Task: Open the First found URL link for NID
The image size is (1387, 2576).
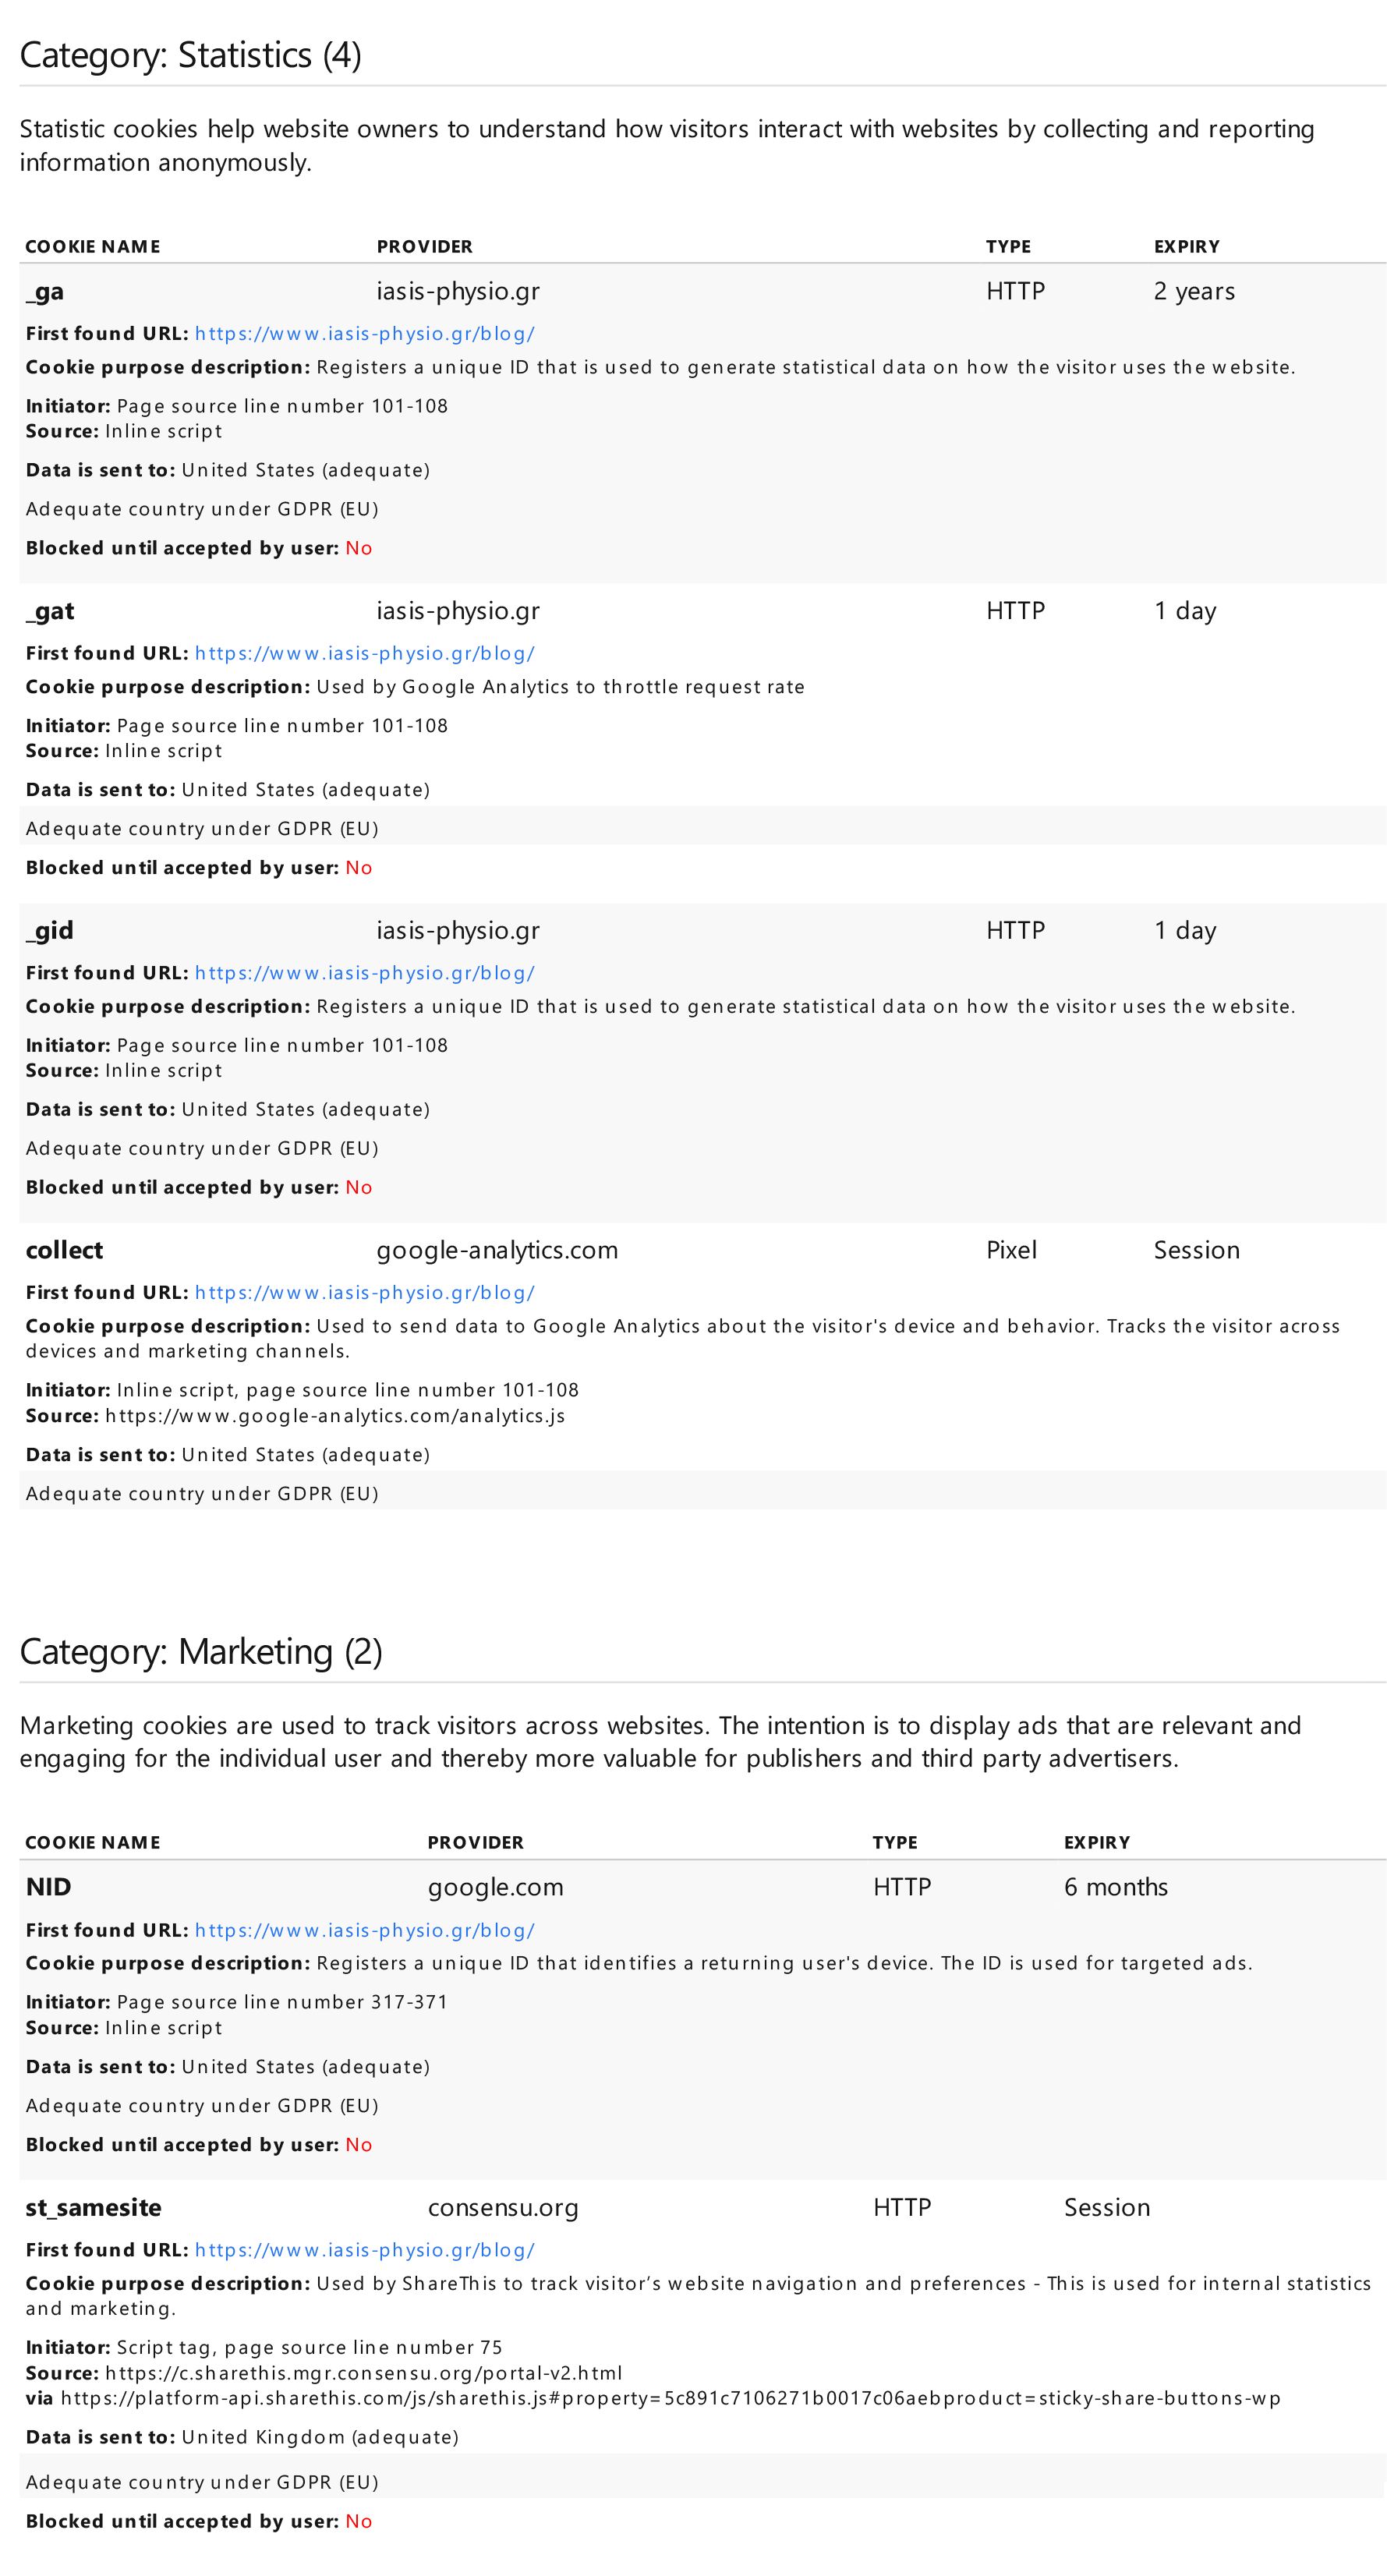Action: click(364, 1930)
